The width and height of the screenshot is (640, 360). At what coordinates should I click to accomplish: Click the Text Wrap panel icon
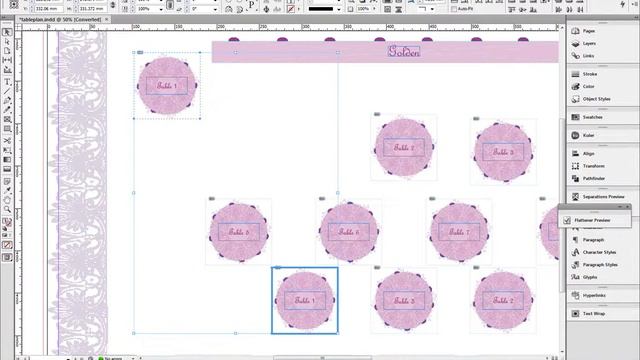click(x=575, y=313)
